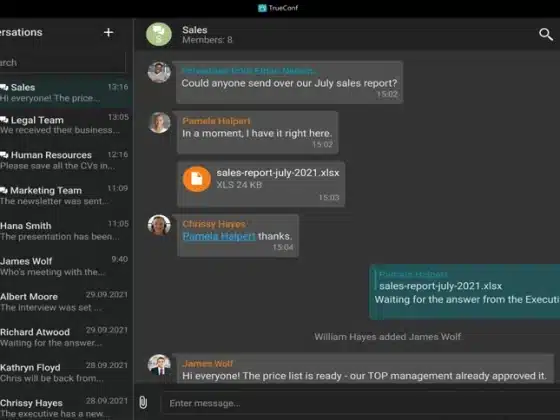Attach a file with the paperclip icon
The width and height of the screenshot is (560, 420).
143,402
